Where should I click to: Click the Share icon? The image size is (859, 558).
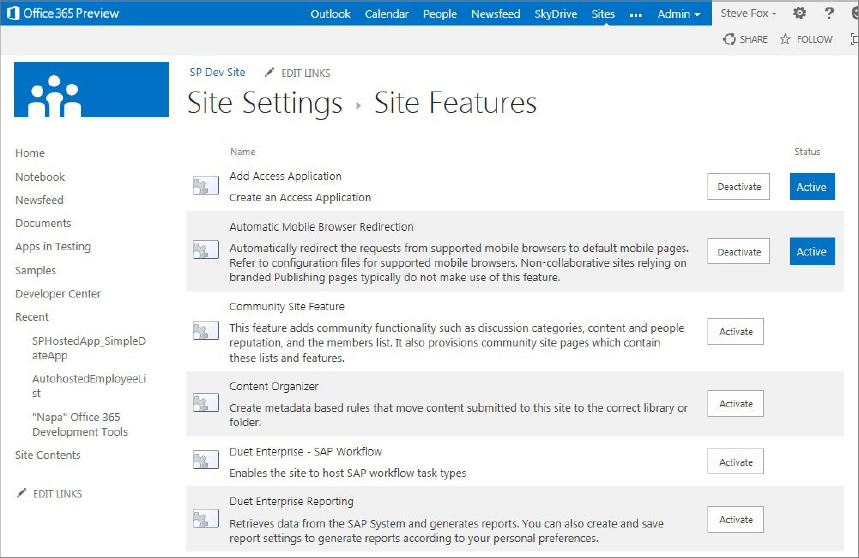coord(729,39)
